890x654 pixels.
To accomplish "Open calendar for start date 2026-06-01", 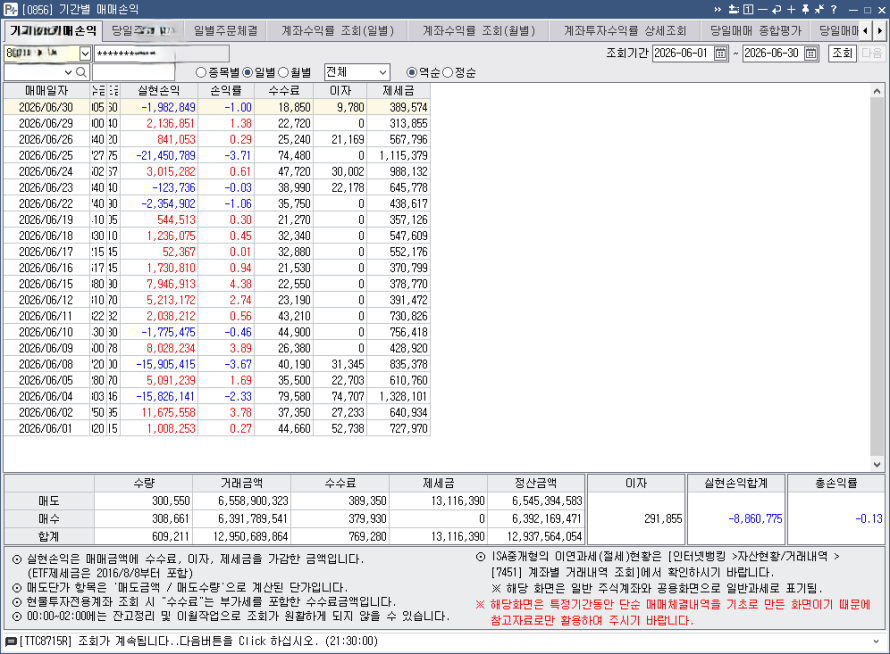I will pyautogui.click(x=721, y=53).
